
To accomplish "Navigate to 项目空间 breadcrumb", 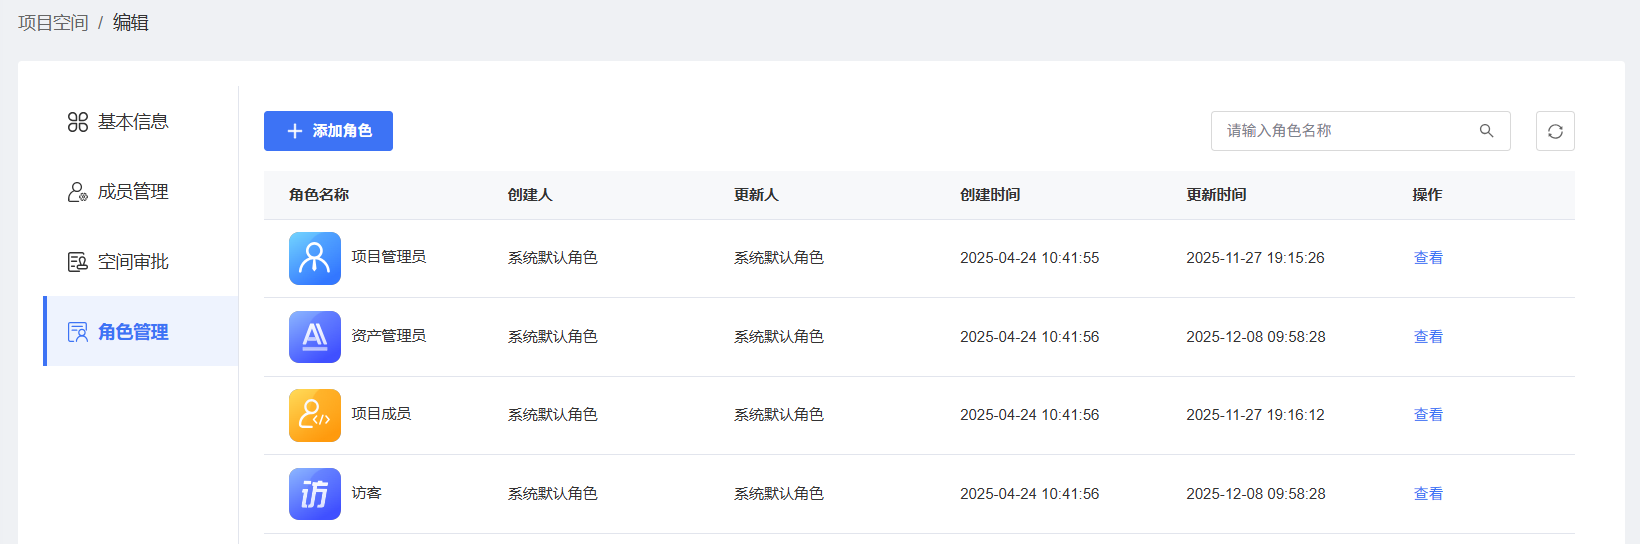I will tap(53, 23).
